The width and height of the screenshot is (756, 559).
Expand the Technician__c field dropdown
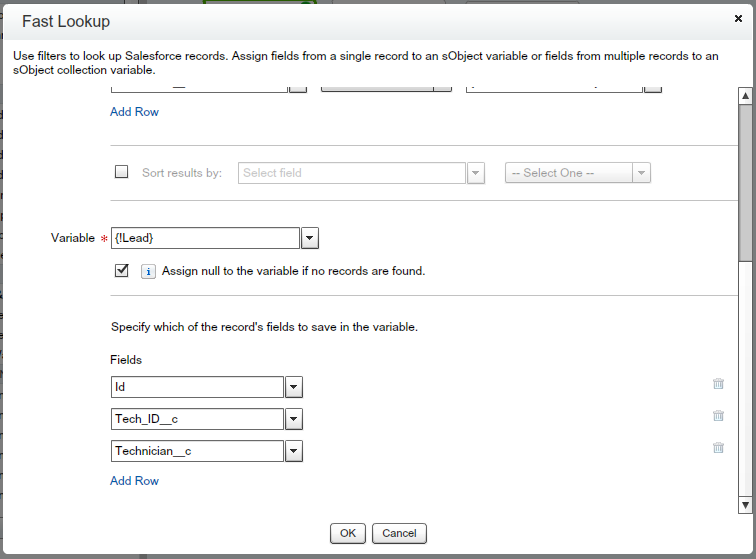pos(294,451)
